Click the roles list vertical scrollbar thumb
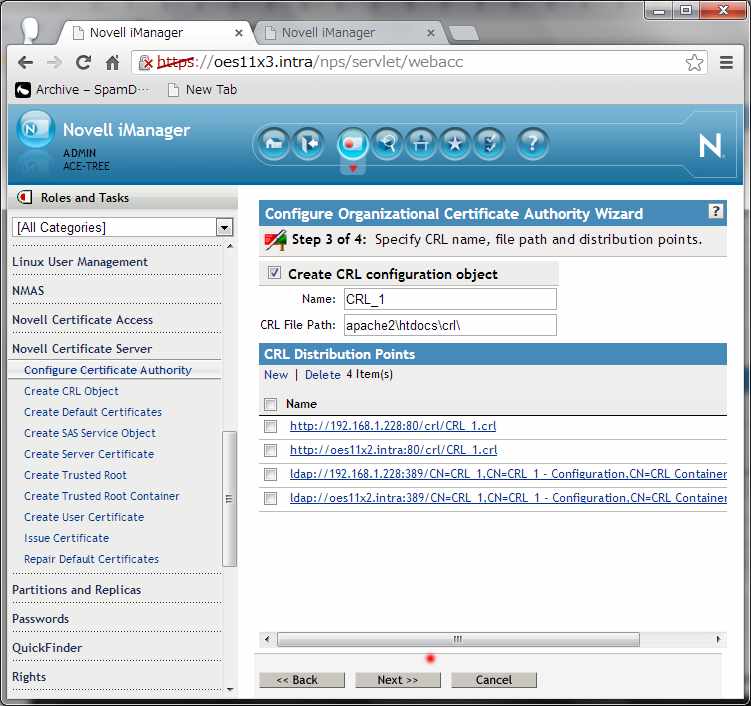The width and height of the screenshot is (751, 706). (x=229, y=499)
